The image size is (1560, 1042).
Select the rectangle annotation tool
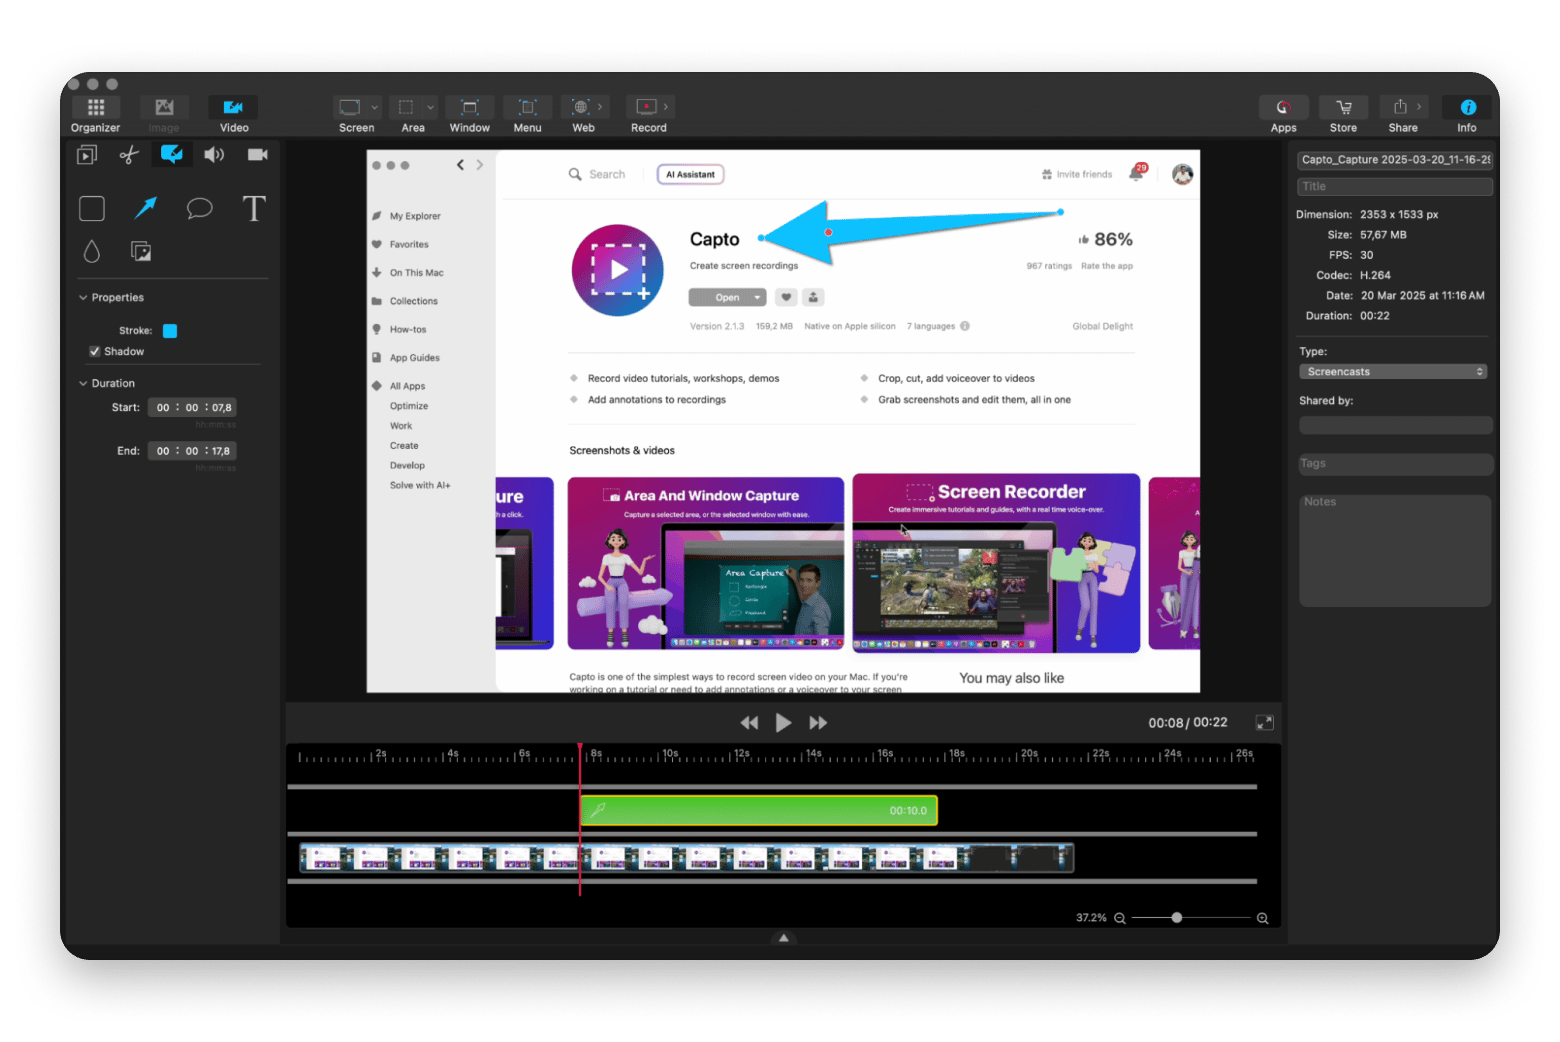pos(91,208)
